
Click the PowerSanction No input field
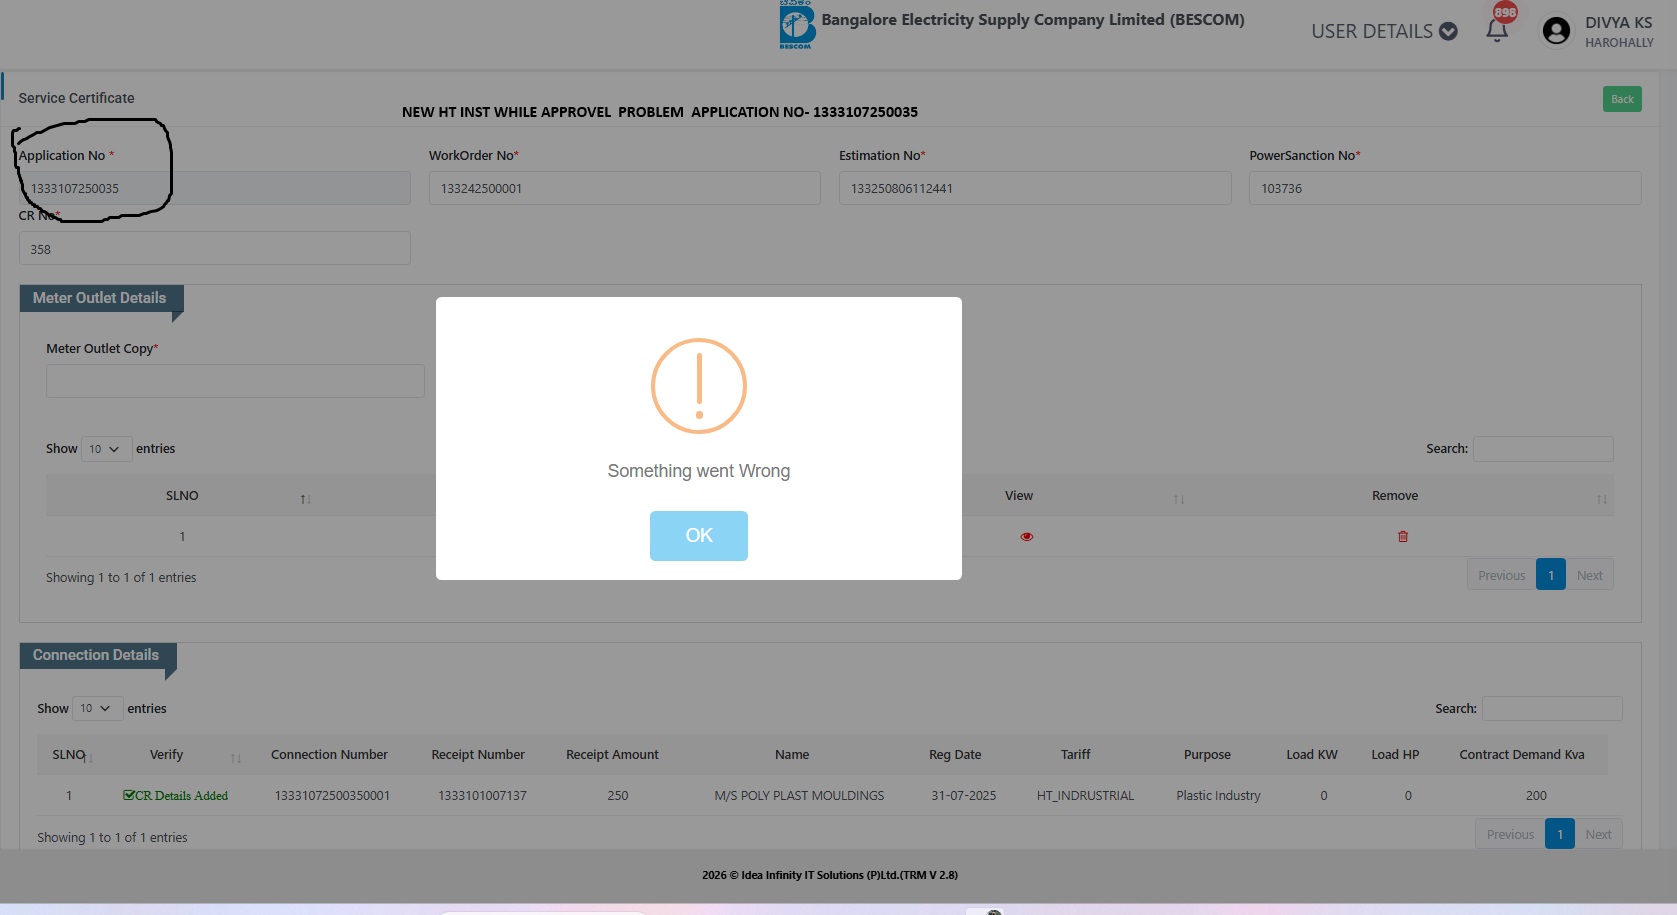(1445, 188)
